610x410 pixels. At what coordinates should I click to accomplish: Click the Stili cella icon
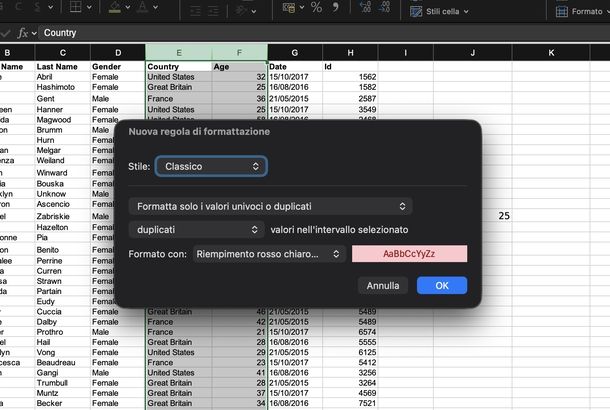point(416,11)
